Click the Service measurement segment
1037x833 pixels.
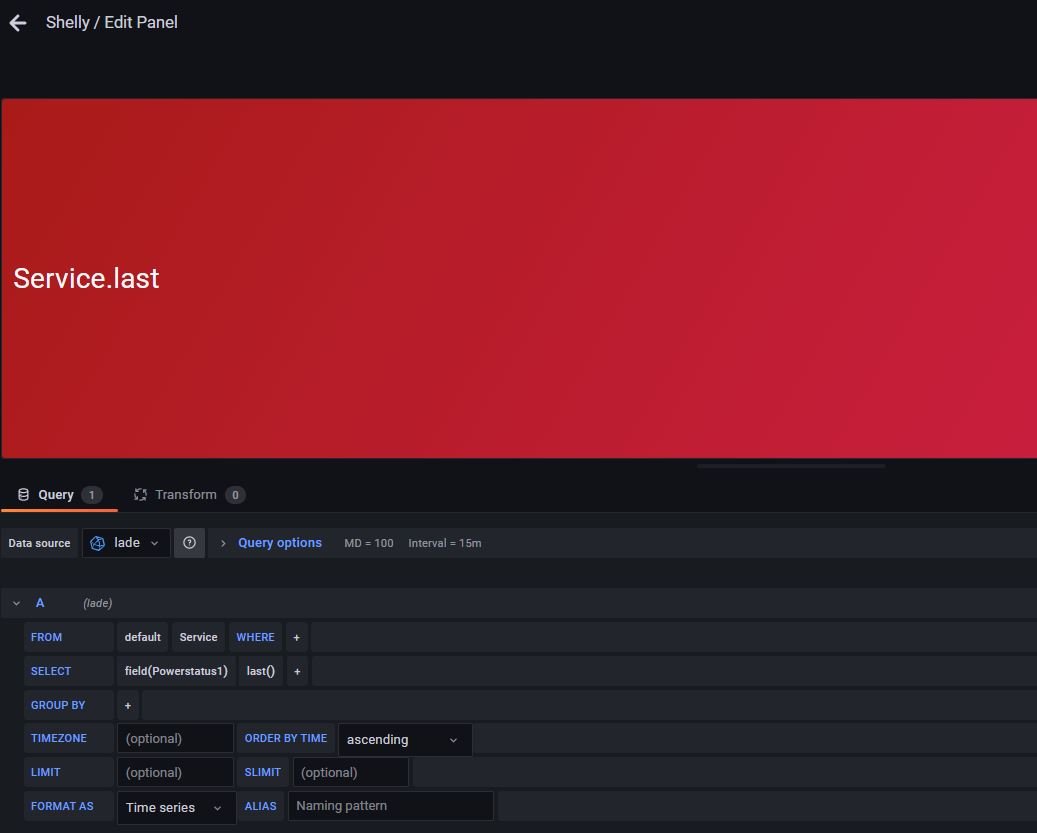click(198, 637)
